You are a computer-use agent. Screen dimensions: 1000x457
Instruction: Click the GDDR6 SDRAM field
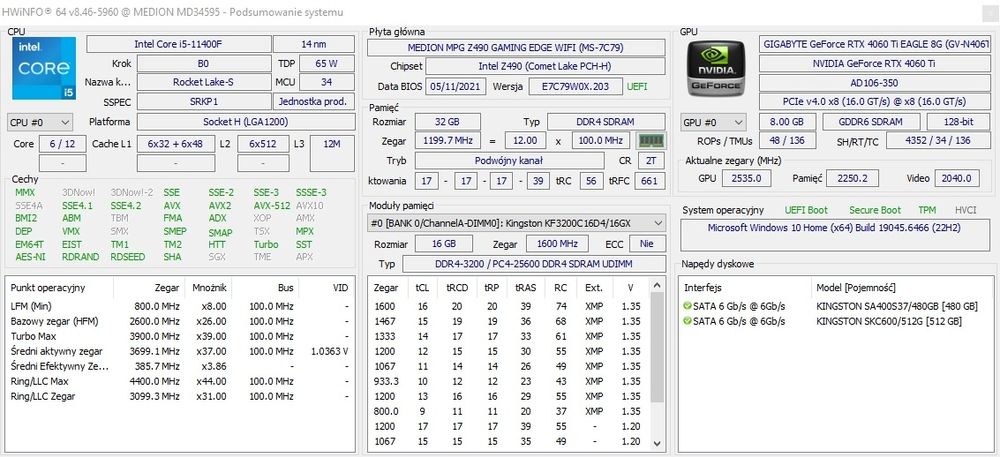871,122
